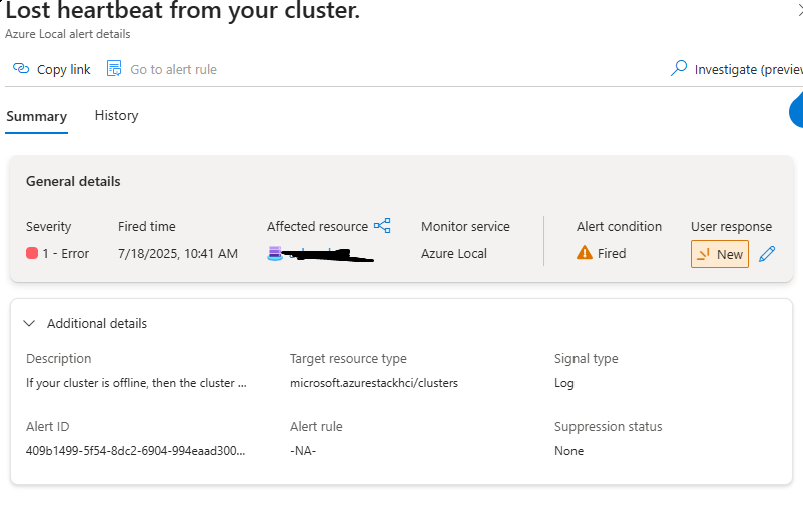The image size is (803, 507).
Task: Click the 'Severity' column label
Action: tap(49, 226)
